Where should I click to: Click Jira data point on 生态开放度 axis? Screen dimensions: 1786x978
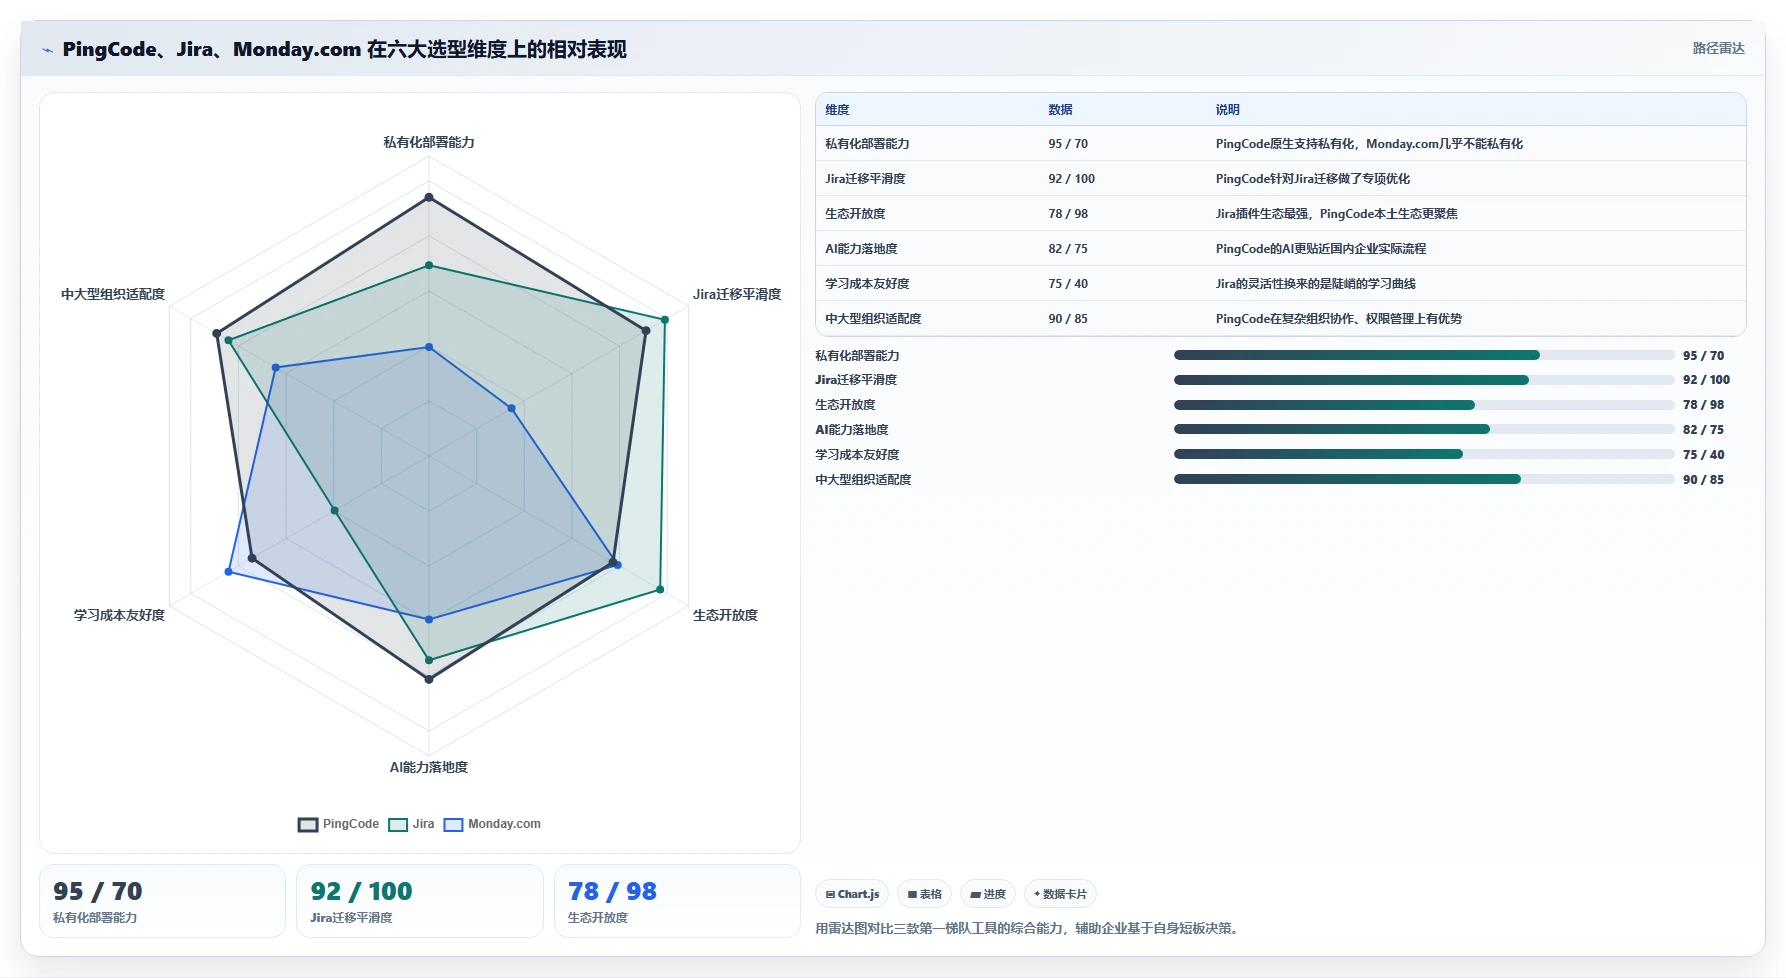point(660,590)
